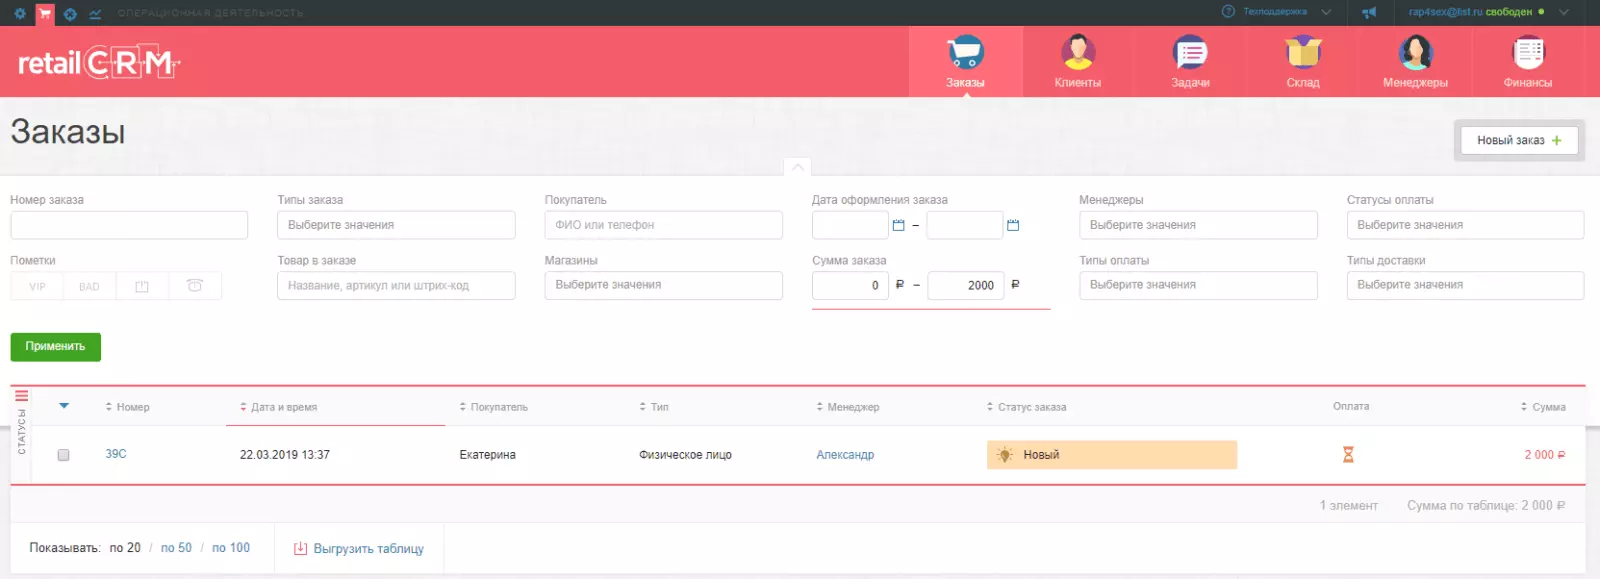
Task: Click the Номер заказа input field
Action: coord(129,225)
